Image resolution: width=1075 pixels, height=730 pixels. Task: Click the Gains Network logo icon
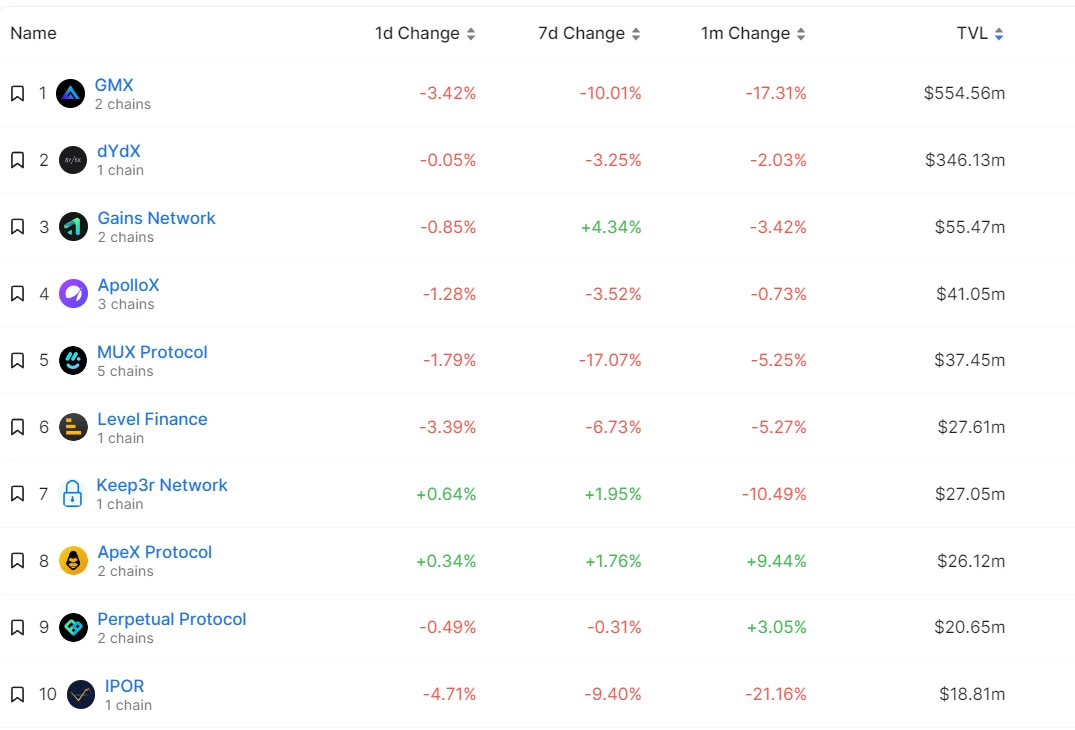[73, 227]
